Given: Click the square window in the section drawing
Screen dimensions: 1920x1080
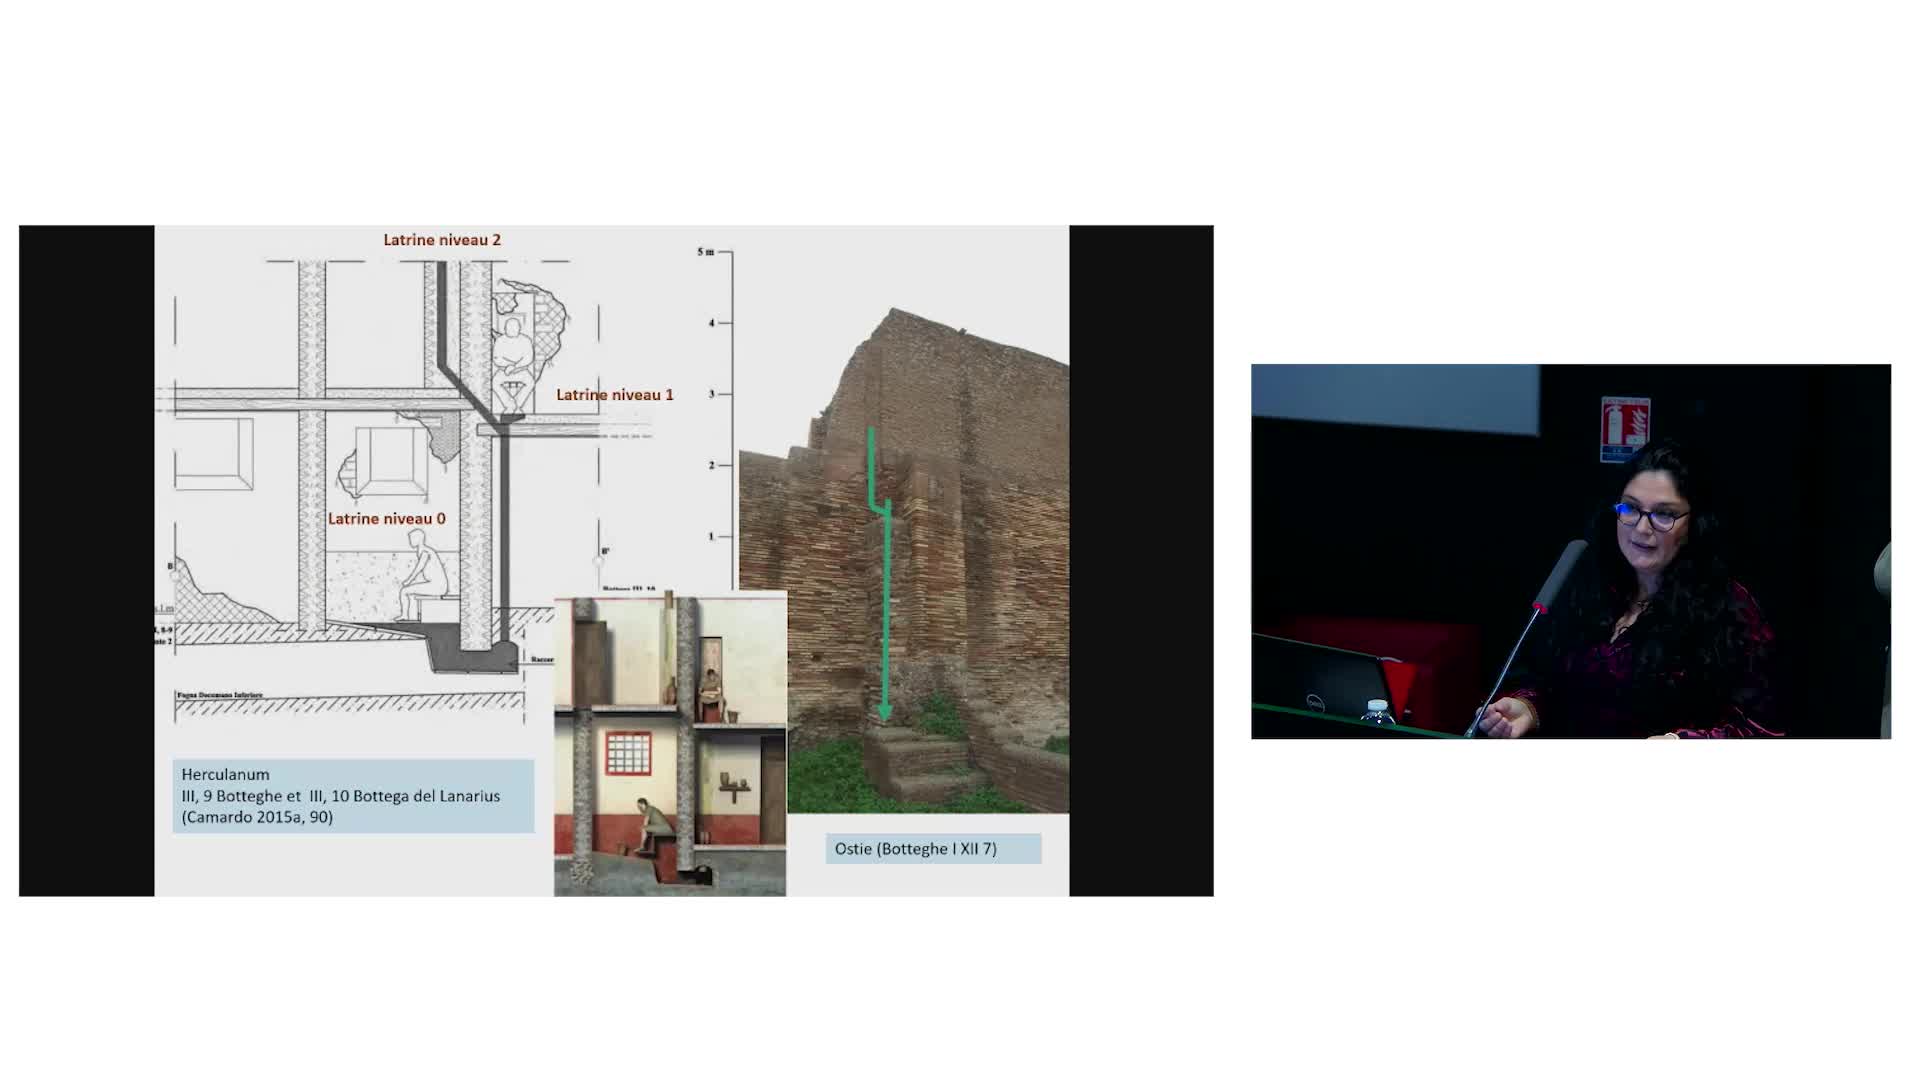Looking at the screenshot, I should [388, 460].
